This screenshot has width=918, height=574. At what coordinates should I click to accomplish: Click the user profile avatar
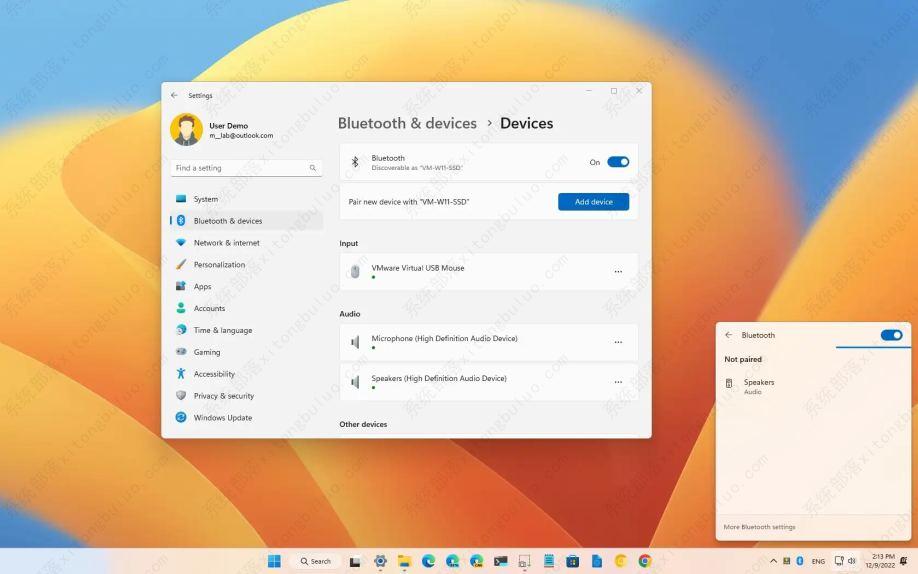point(186,130)
